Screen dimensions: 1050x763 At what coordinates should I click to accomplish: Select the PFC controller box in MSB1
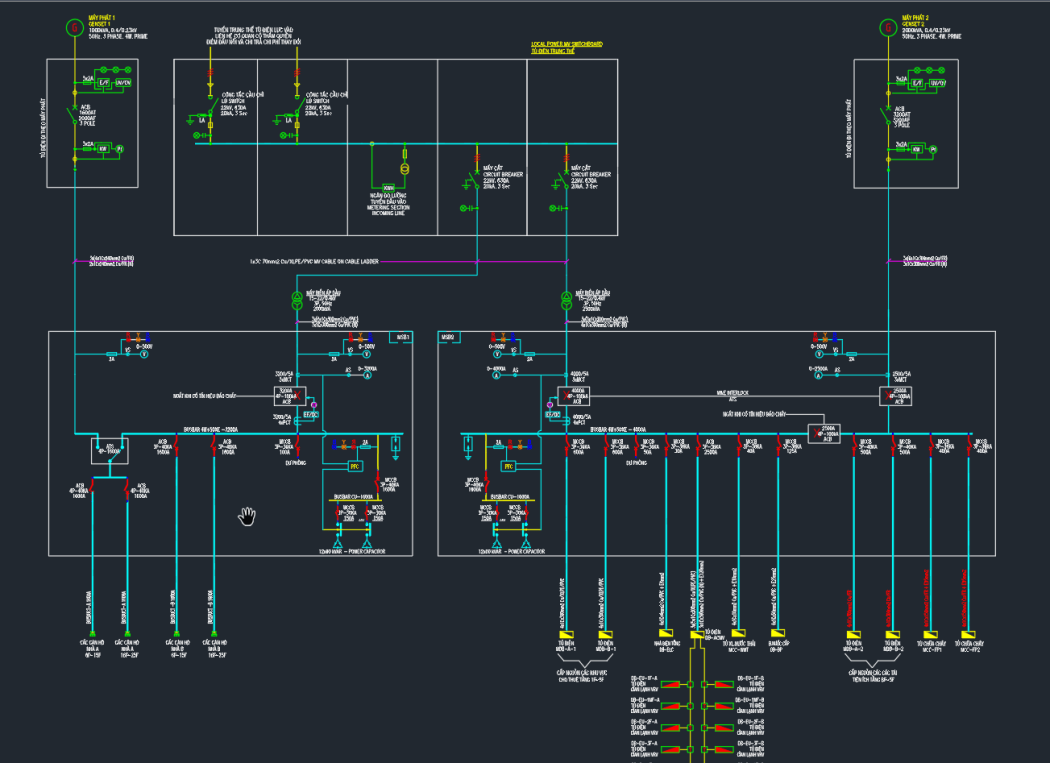click(x=354, y=466)
